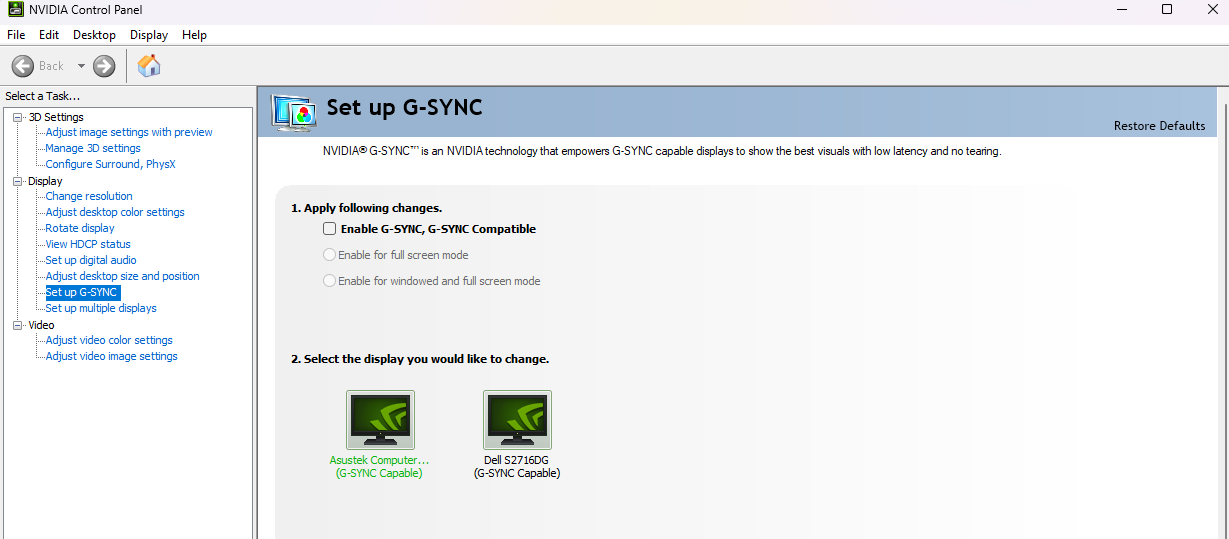This screenshot has width=1229, height=539.
Task: Select Enable for windowed and full screen mode
Action: tap(330, 281)
